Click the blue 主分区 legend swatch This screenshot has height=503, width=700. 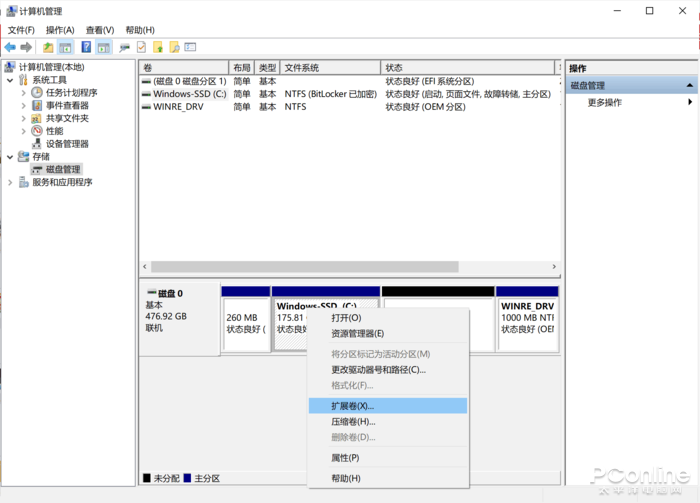(187, 478)
